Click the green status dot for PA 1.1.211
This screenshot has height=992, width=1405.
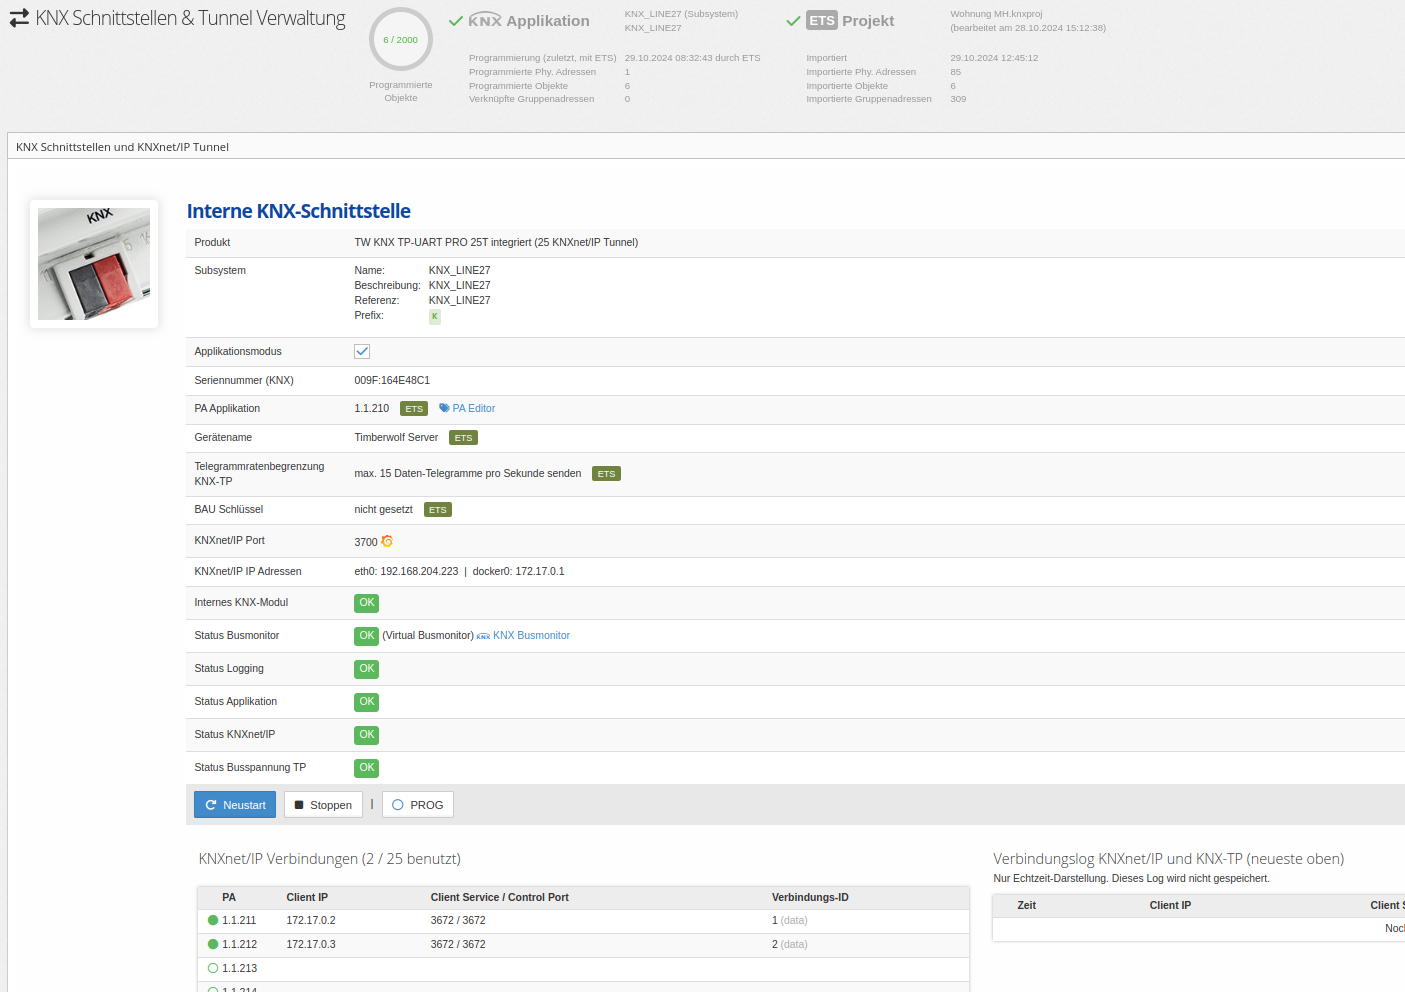(x=213, y=920)
